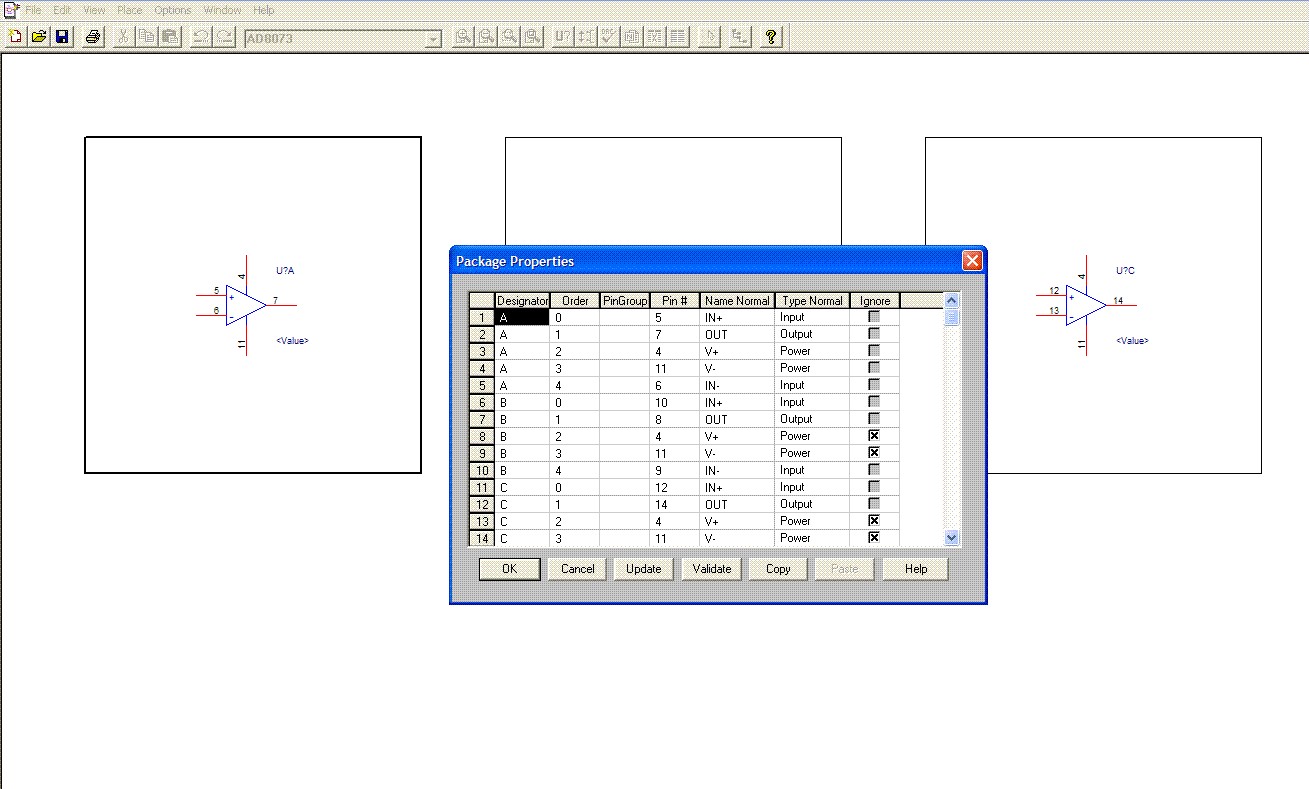Click the Print toolbar icon
The image size is (1309, 789).
[93, 37]
